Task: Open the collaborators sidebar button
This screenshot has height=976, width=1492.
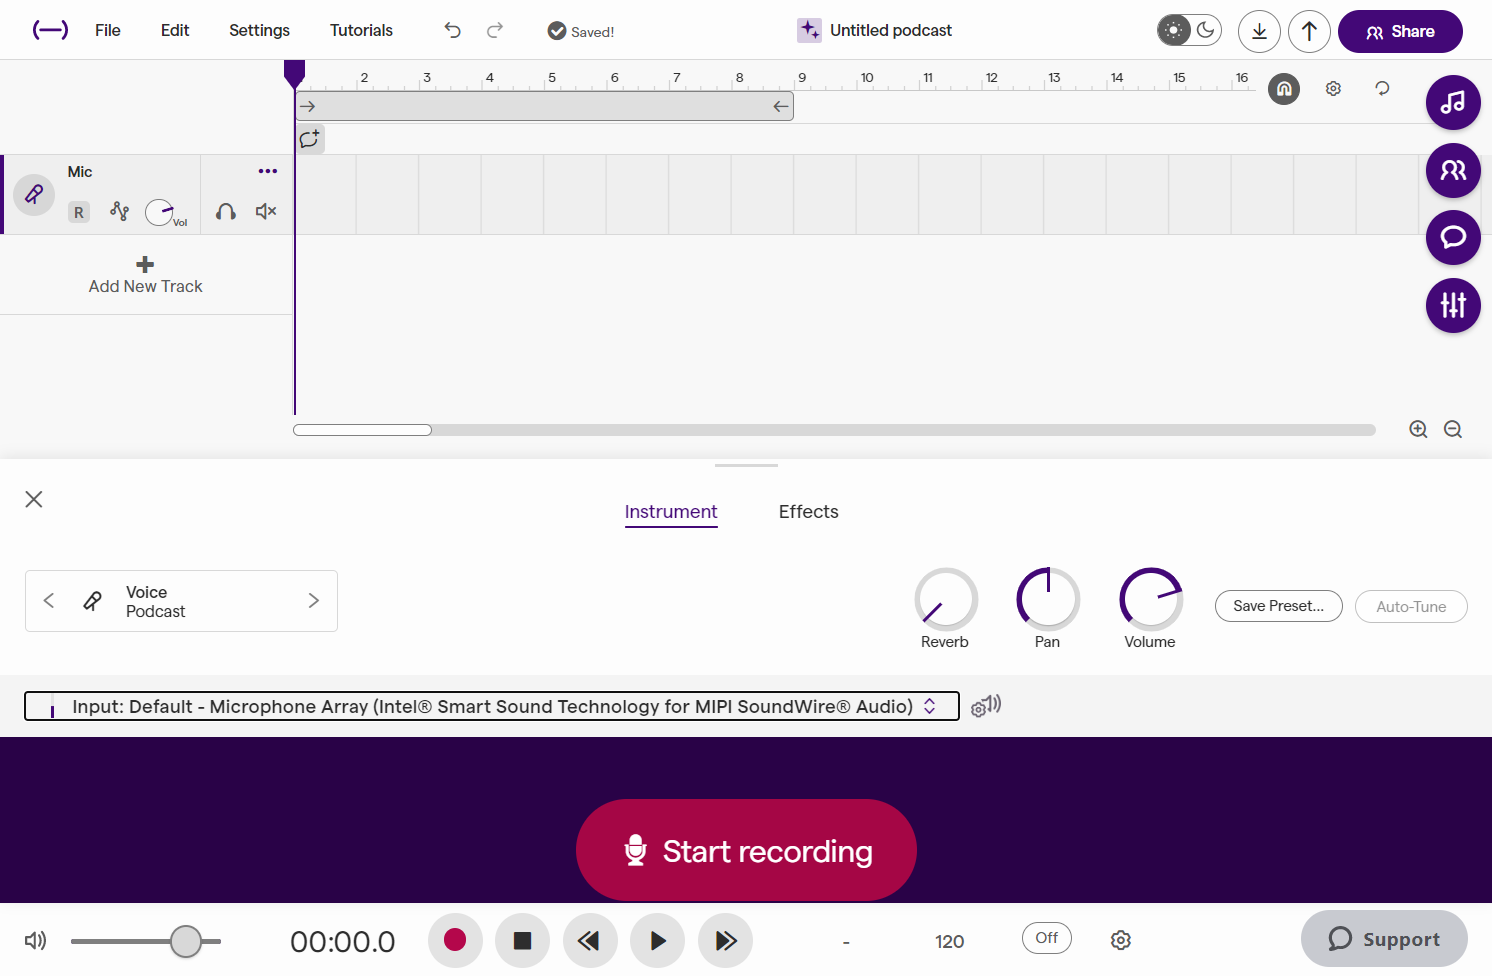Action: coord(1453,170)
